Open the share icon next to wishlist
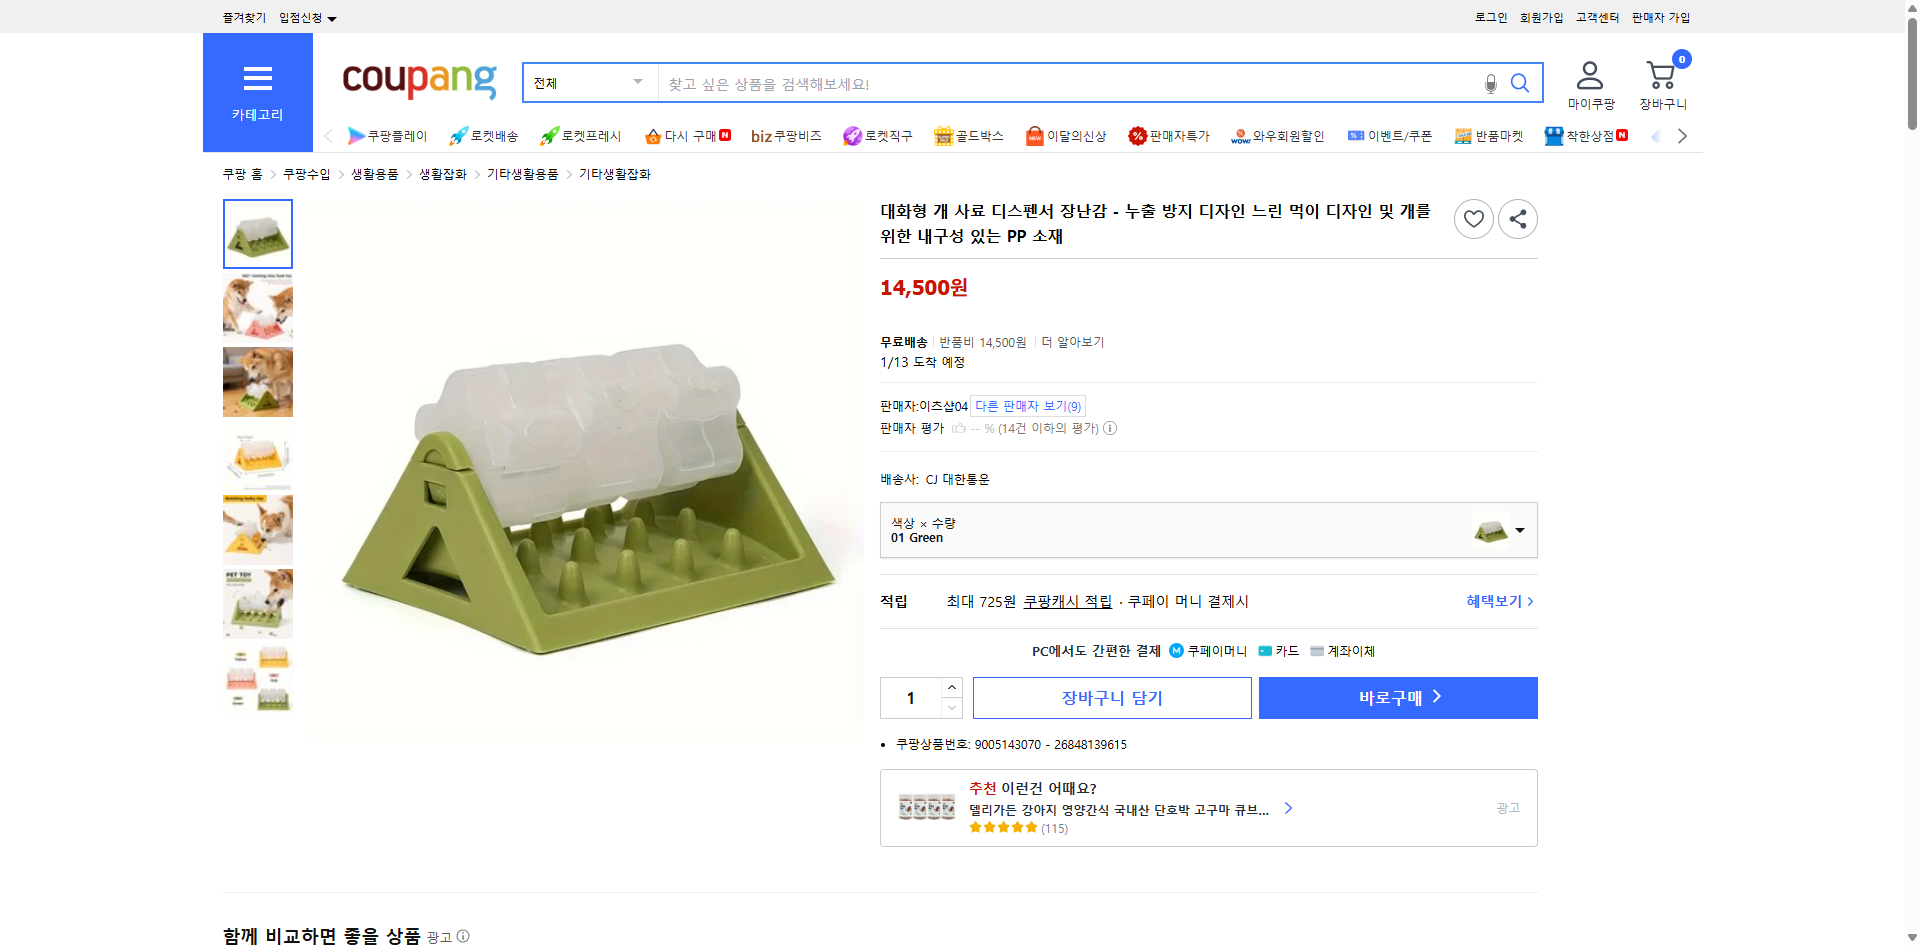Image resolution: width=1920 pixels, height=945 pixels. pos(1517,218)
